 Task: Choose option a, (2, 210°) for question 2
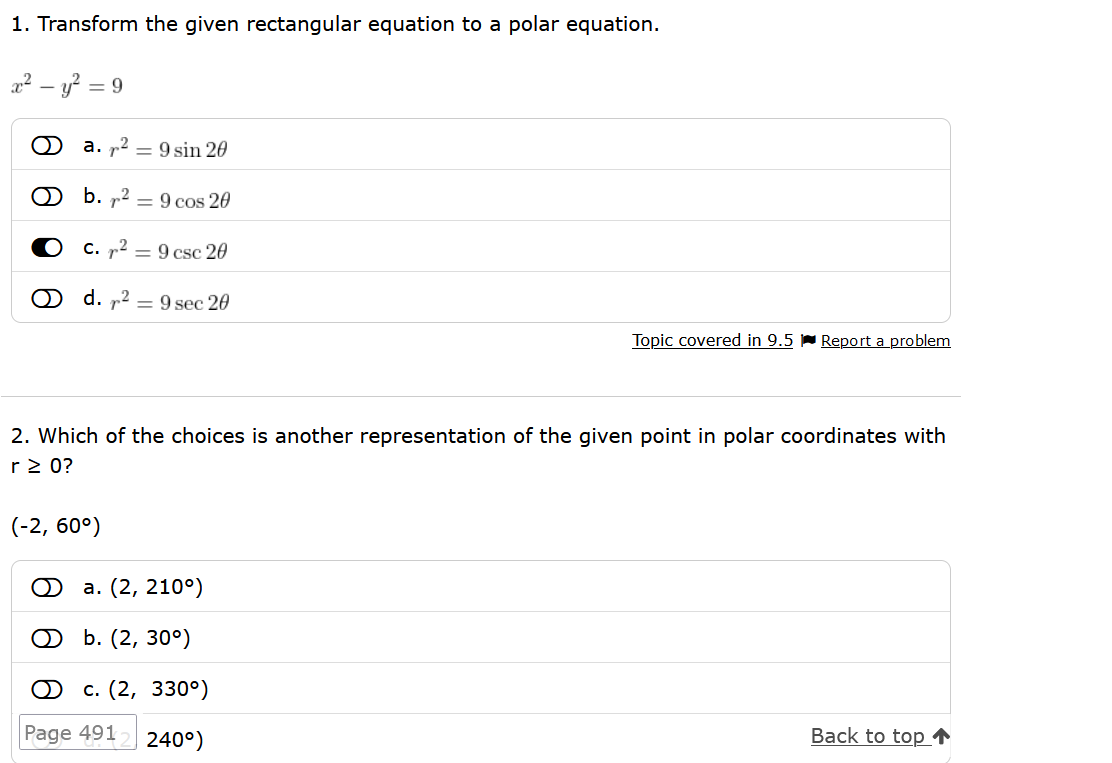tap(46, 587)
